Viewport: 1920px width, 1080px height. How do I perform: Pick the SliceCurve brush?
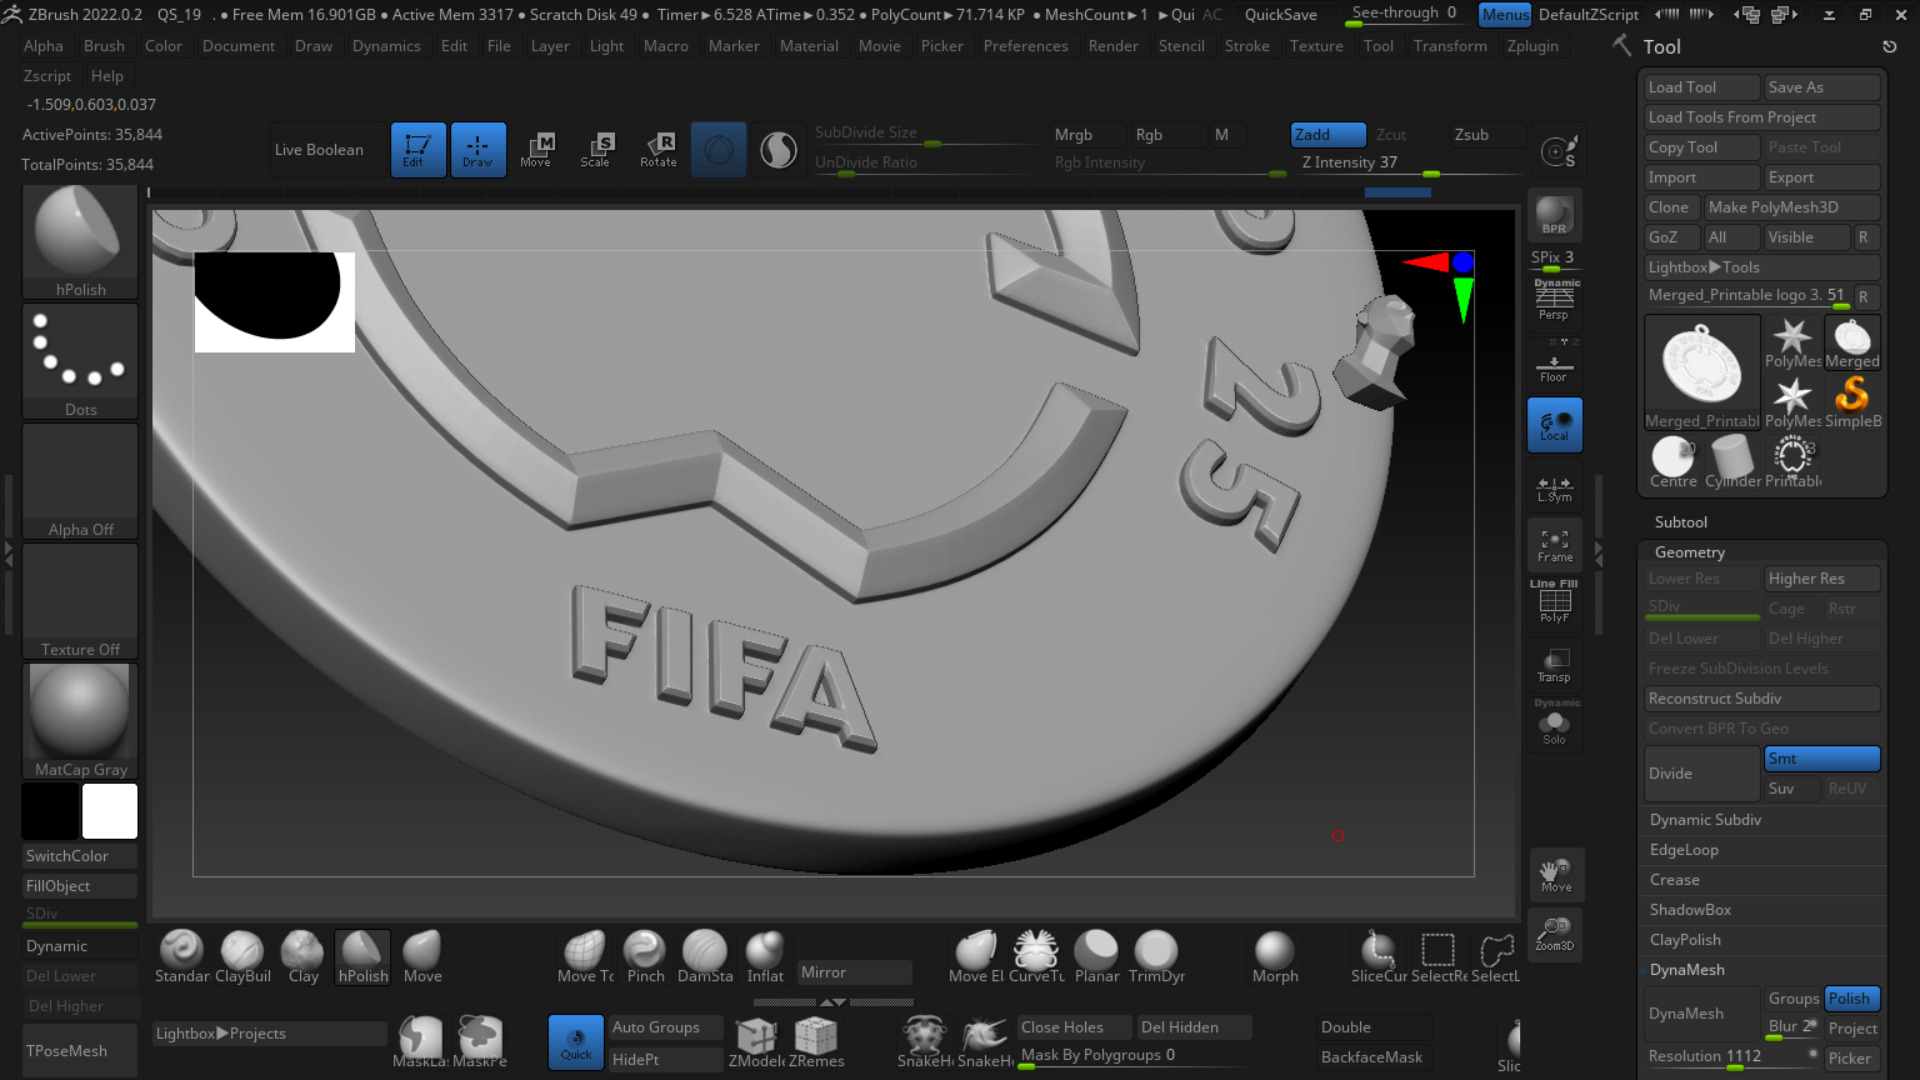(x=1379, y=957)
